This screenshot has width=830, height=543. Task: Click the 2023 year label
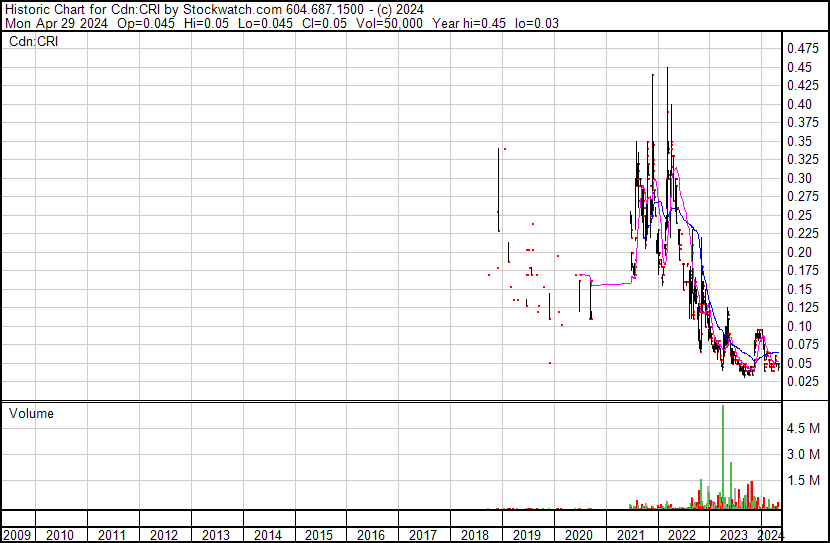pos(734,535)
